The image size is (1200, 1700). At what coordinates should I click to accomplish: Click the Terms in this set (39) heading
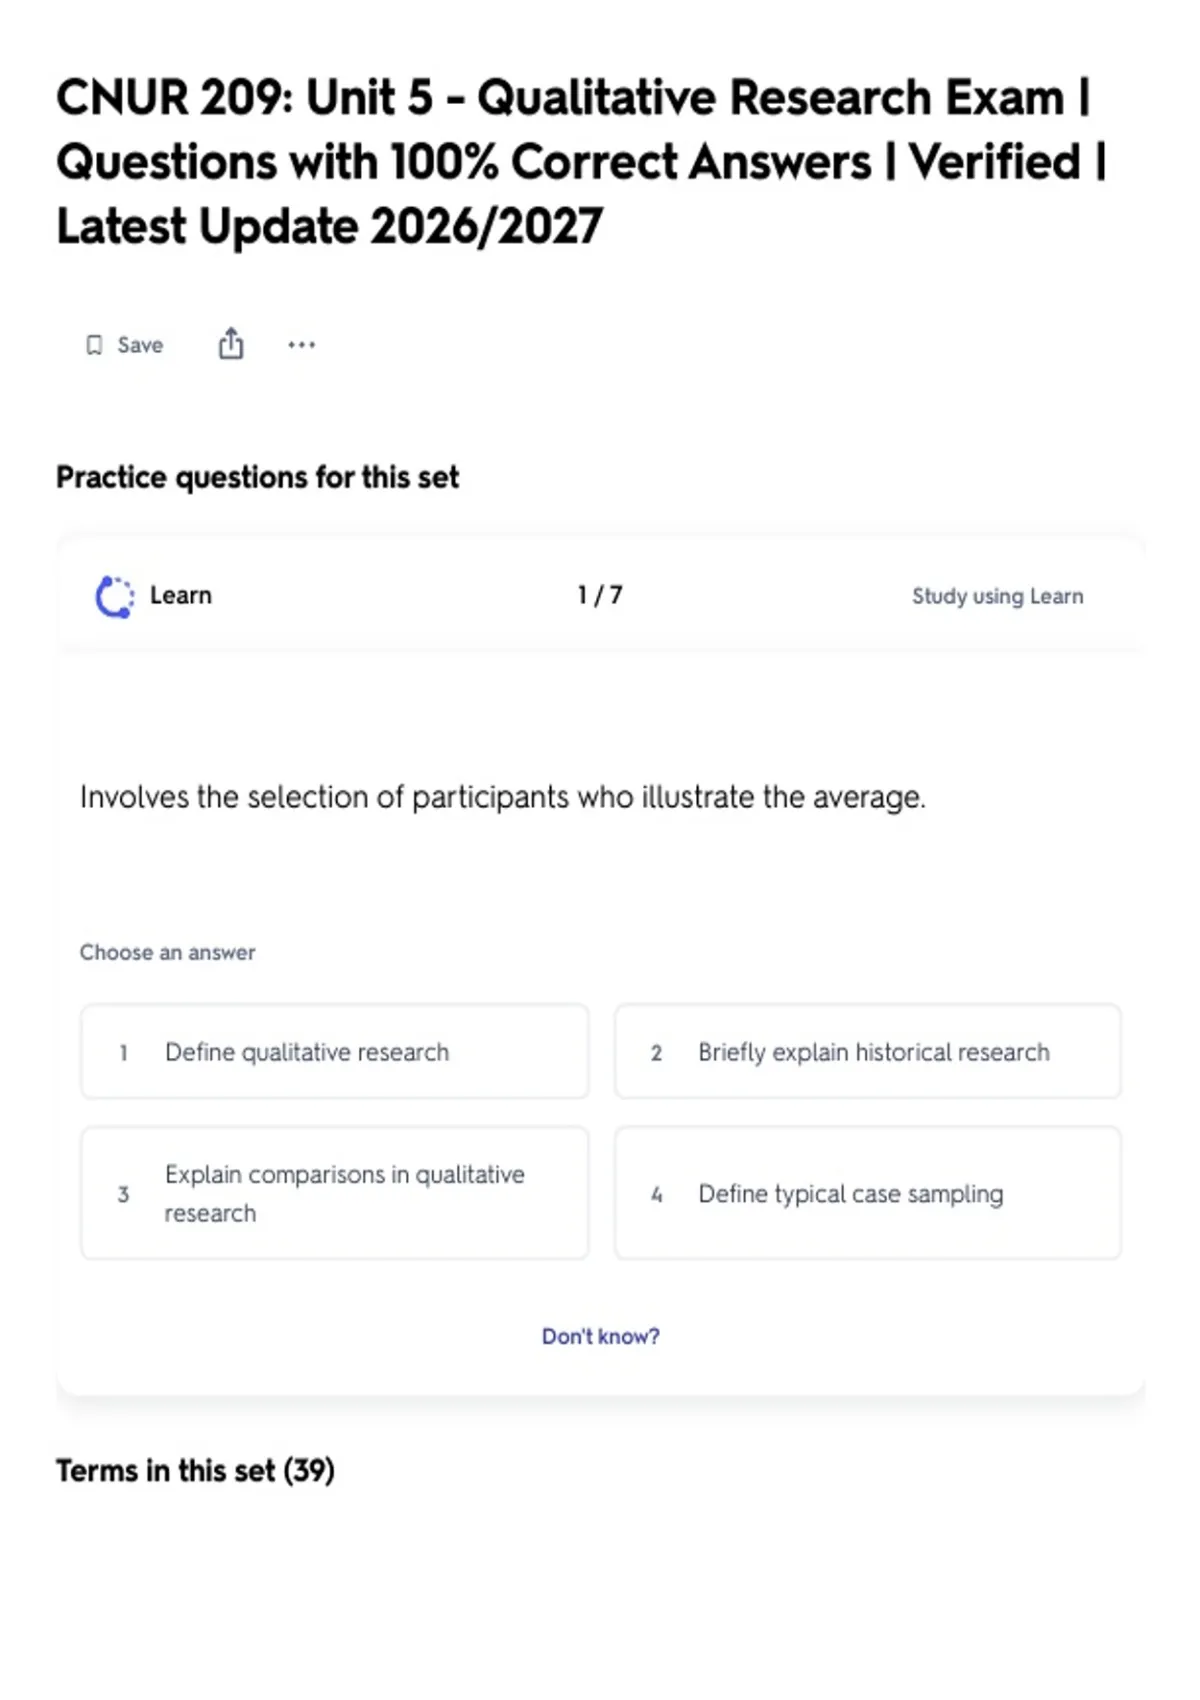click(x=195, y=1471)
